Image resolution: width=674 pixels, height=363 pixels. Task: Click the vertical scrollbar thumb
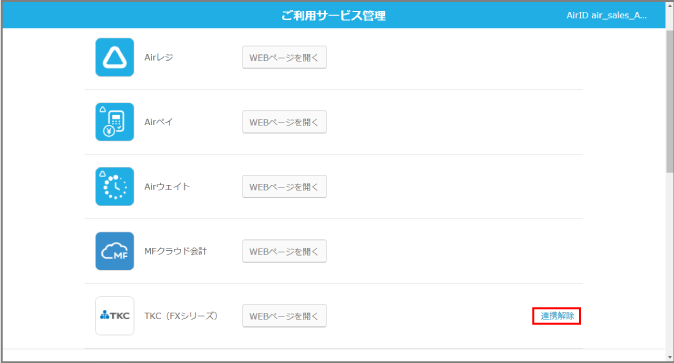(x=670, y=101)
